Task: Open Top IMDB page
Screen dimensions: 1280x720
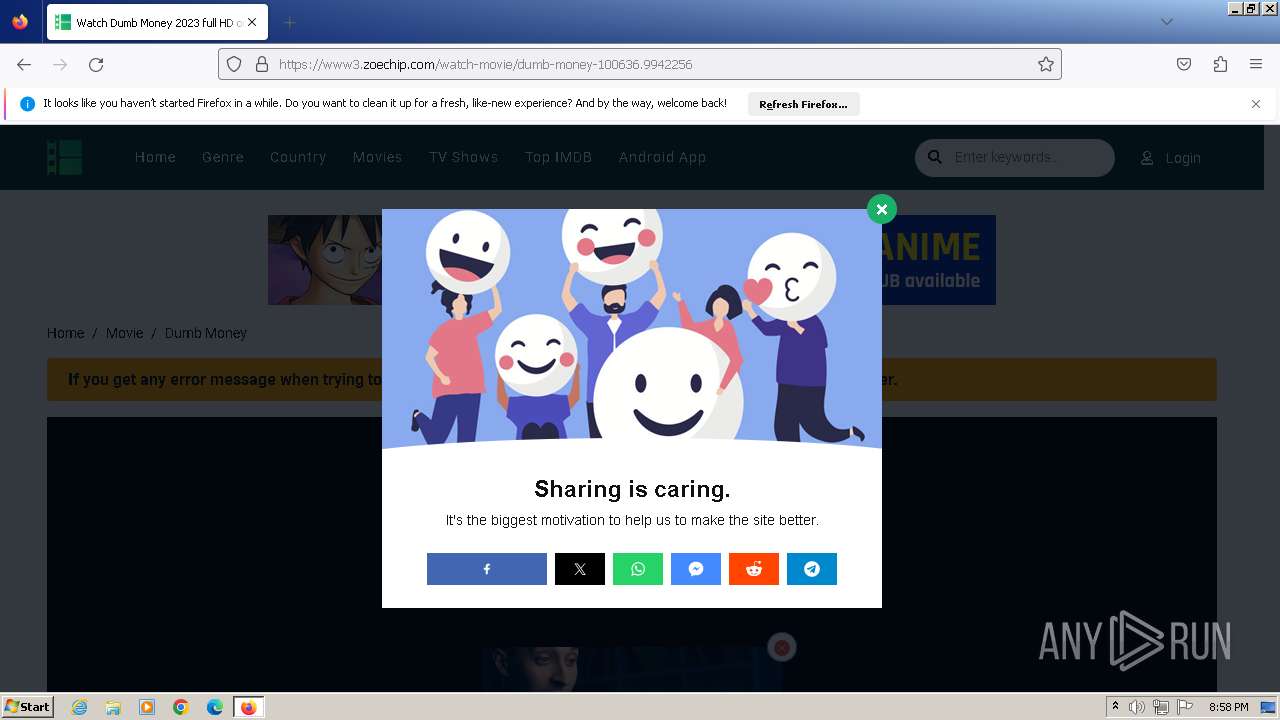Action: [x=558, y=157]
